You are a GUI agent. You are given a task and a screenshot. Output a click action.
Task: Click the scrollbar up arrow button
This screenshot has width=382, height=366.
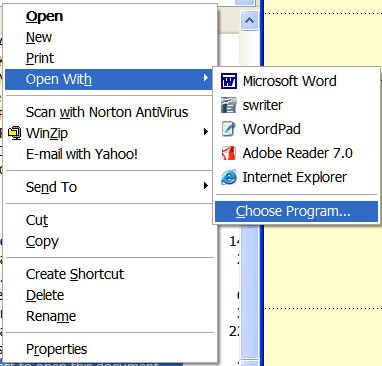(249, 20)
